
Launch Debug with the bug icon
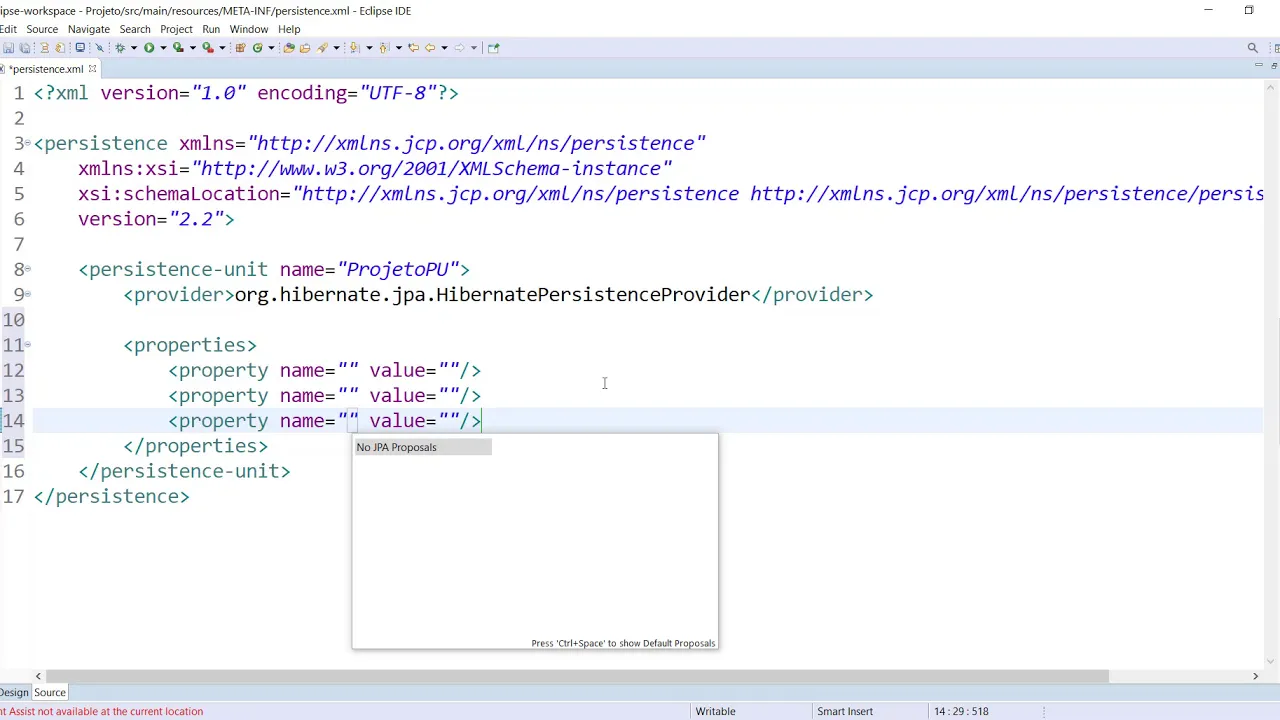120,47
